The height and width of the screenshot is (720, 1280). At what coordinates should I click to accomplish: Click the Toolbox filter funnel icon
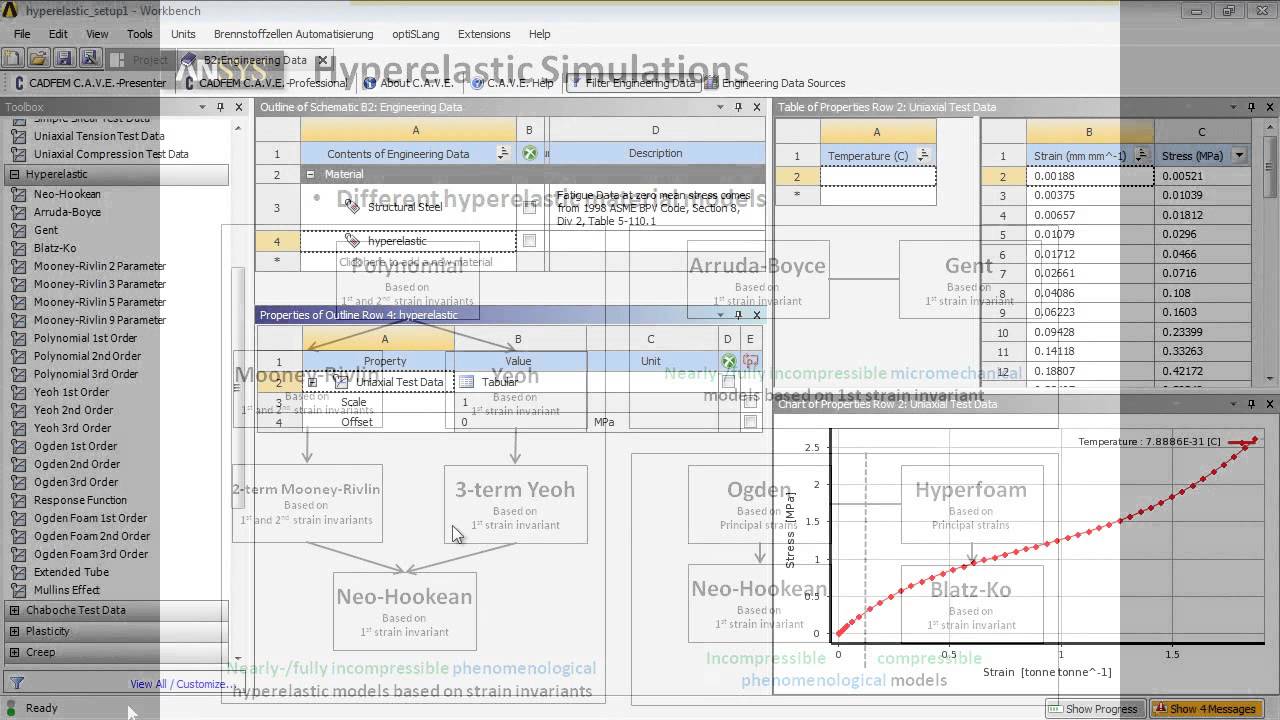pos(16,684)
